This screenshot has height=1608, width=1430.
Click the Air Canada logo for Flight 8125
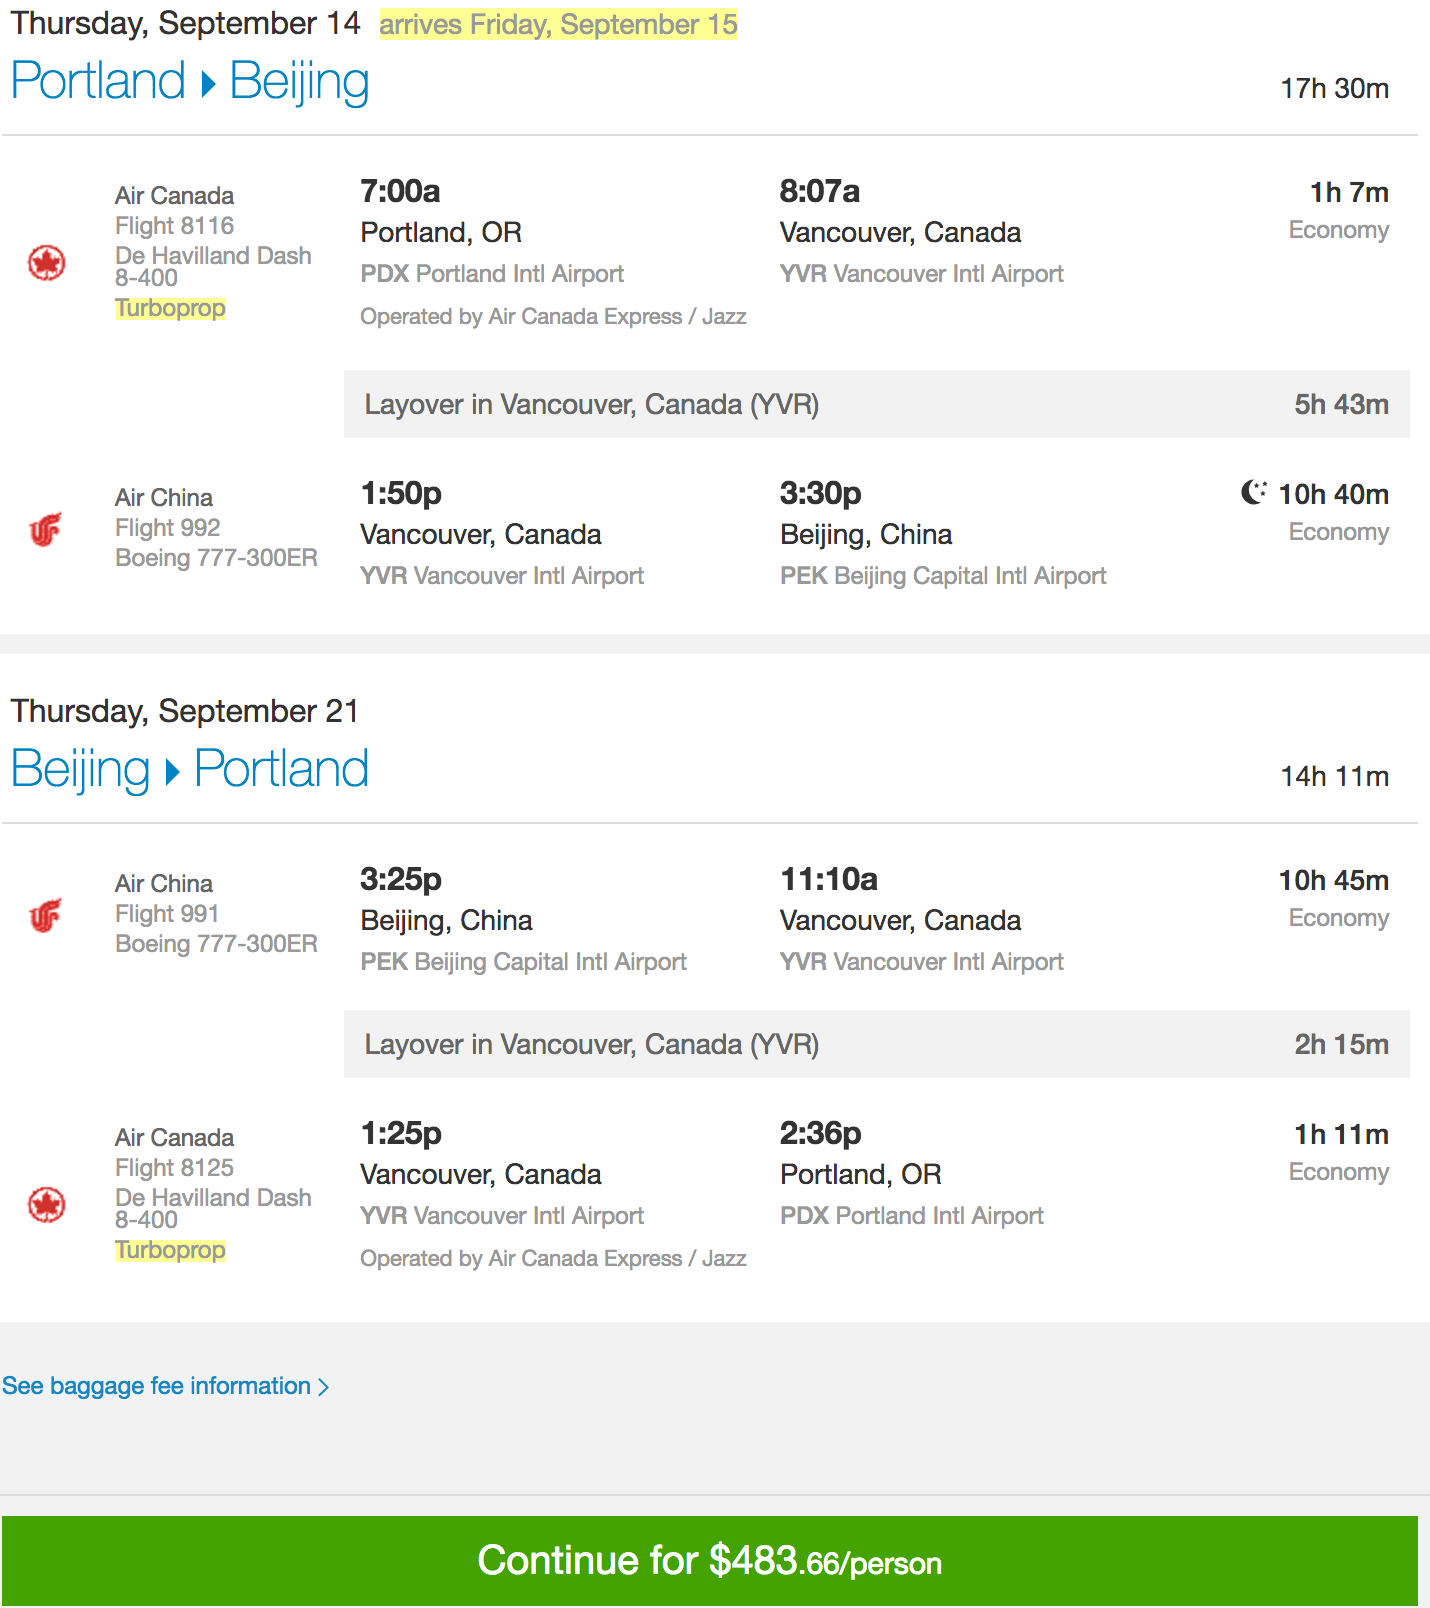[x=46, y=1205]
